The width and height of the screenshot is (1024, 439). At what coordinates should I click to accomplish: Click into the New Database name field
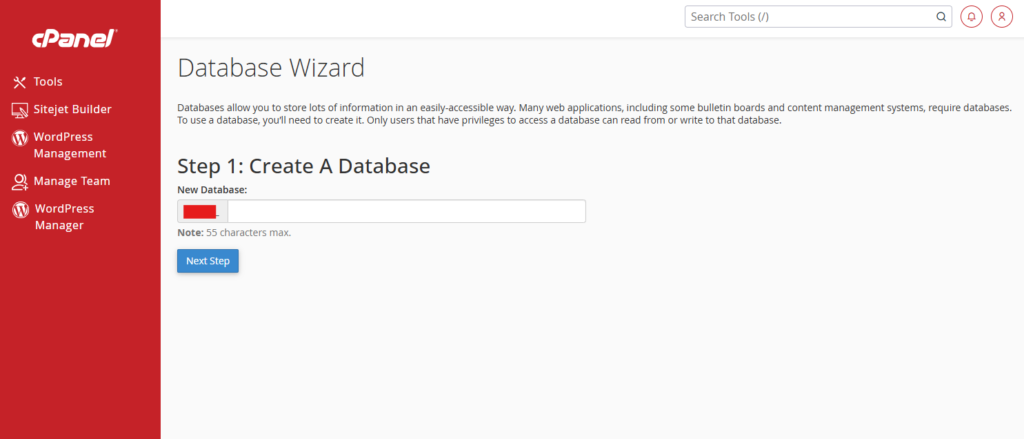pyautogui.click(x=405, y=212)
